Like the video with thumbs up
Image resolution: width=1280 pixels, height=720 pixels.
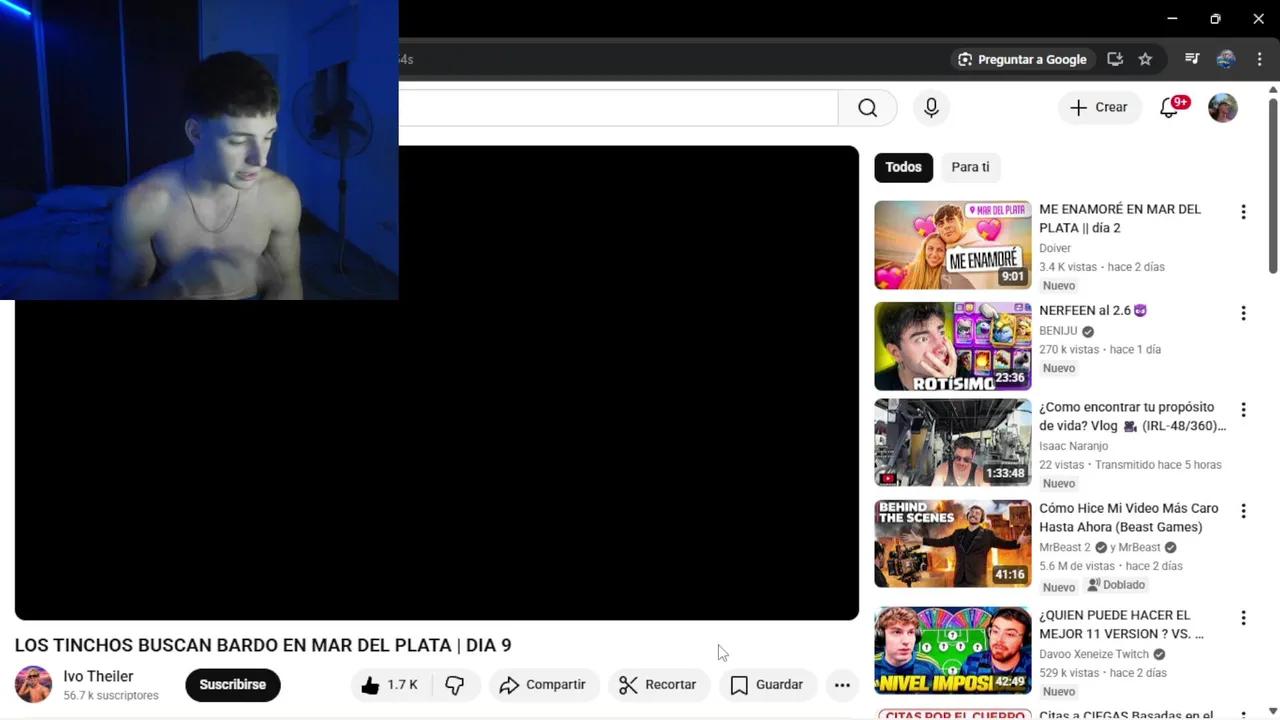[370, 684]
